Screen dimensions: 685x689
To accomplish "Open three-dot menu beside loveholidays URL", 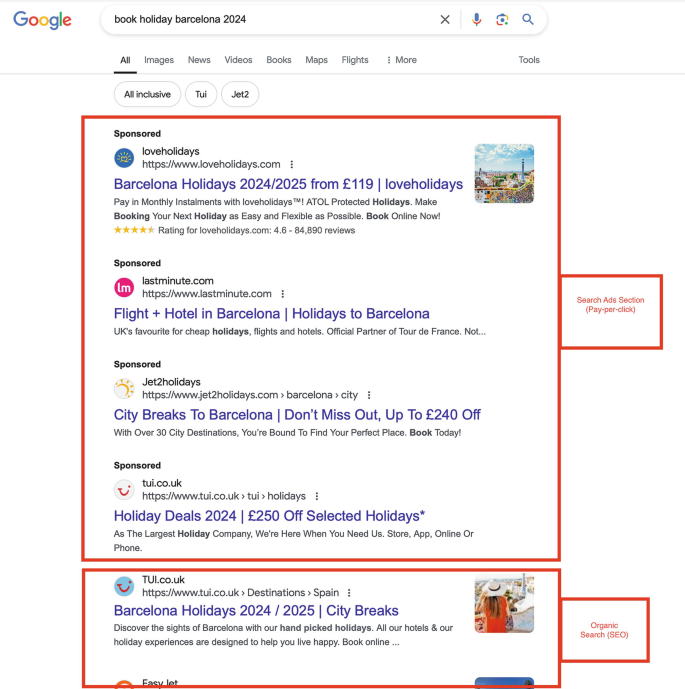I will 292,164.
